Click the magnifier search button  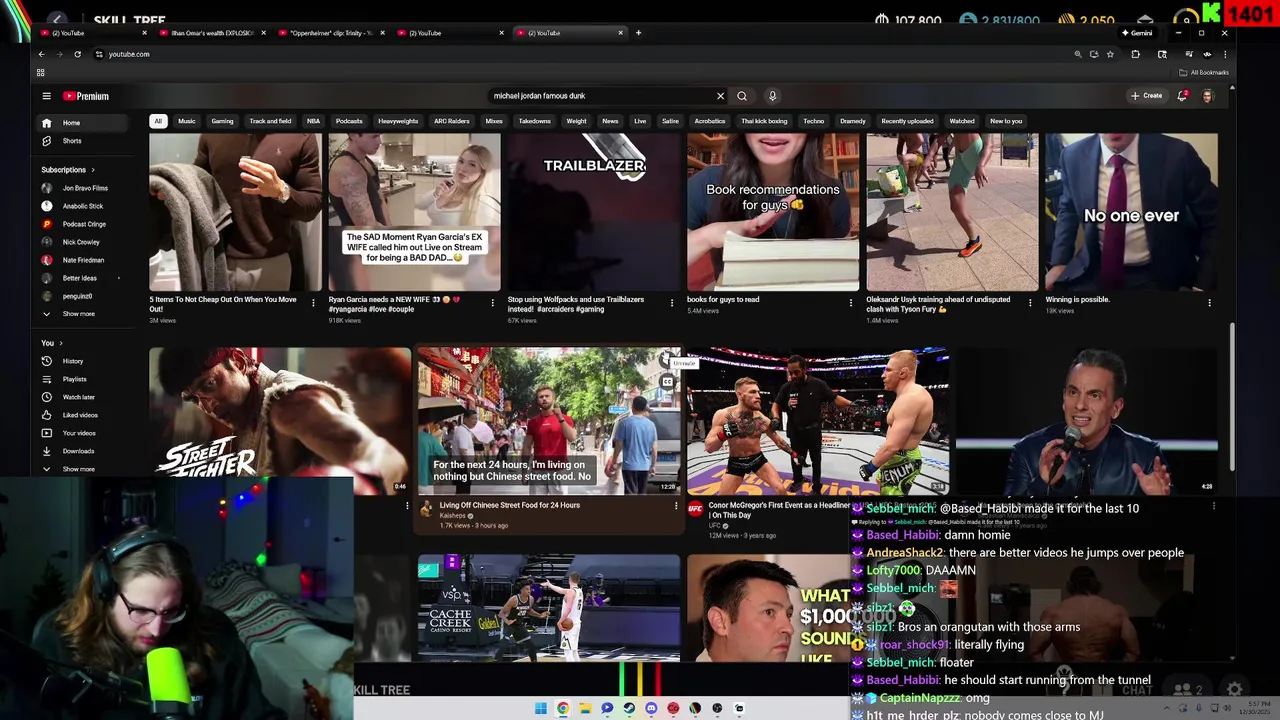point(742,96)
